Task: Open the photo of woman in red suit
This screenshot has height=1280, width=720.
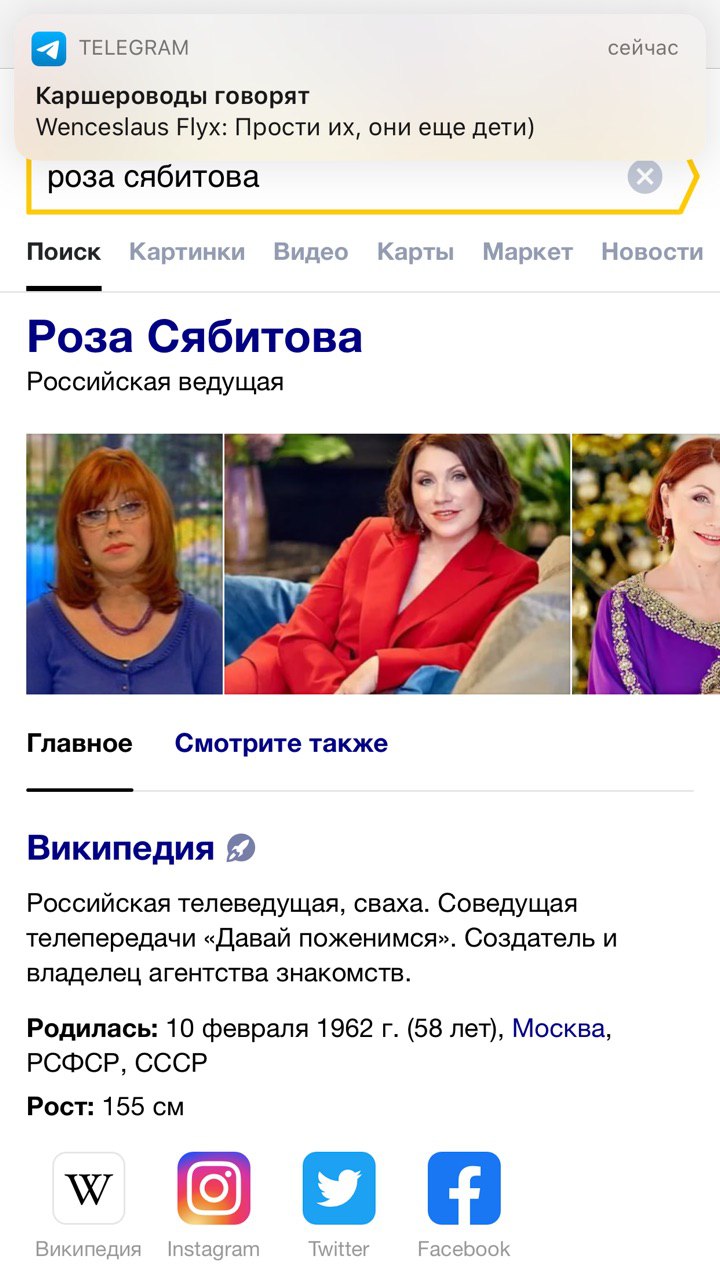Action: 397,564
